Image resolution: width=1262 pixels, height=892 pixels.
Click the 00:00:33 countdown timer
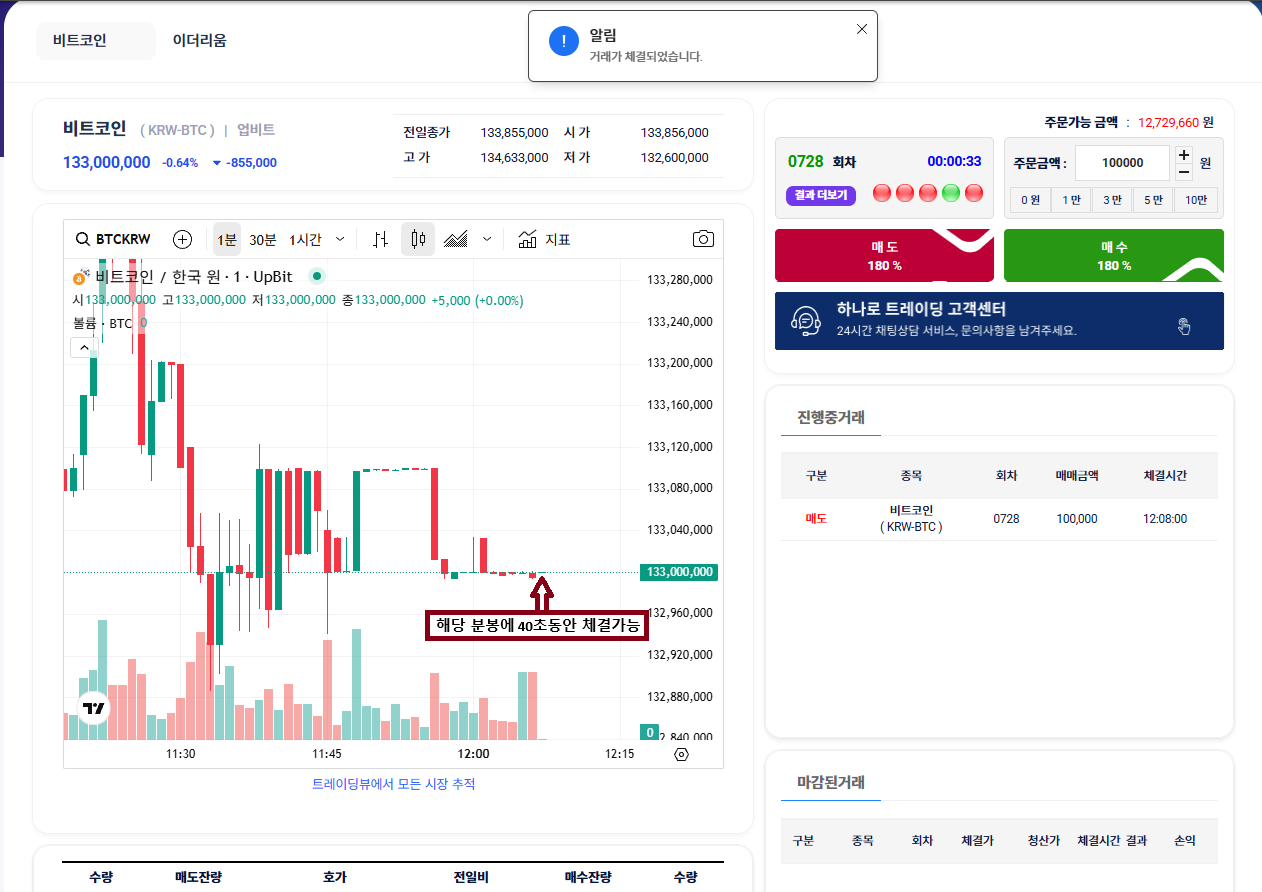(x=954, y=161)
